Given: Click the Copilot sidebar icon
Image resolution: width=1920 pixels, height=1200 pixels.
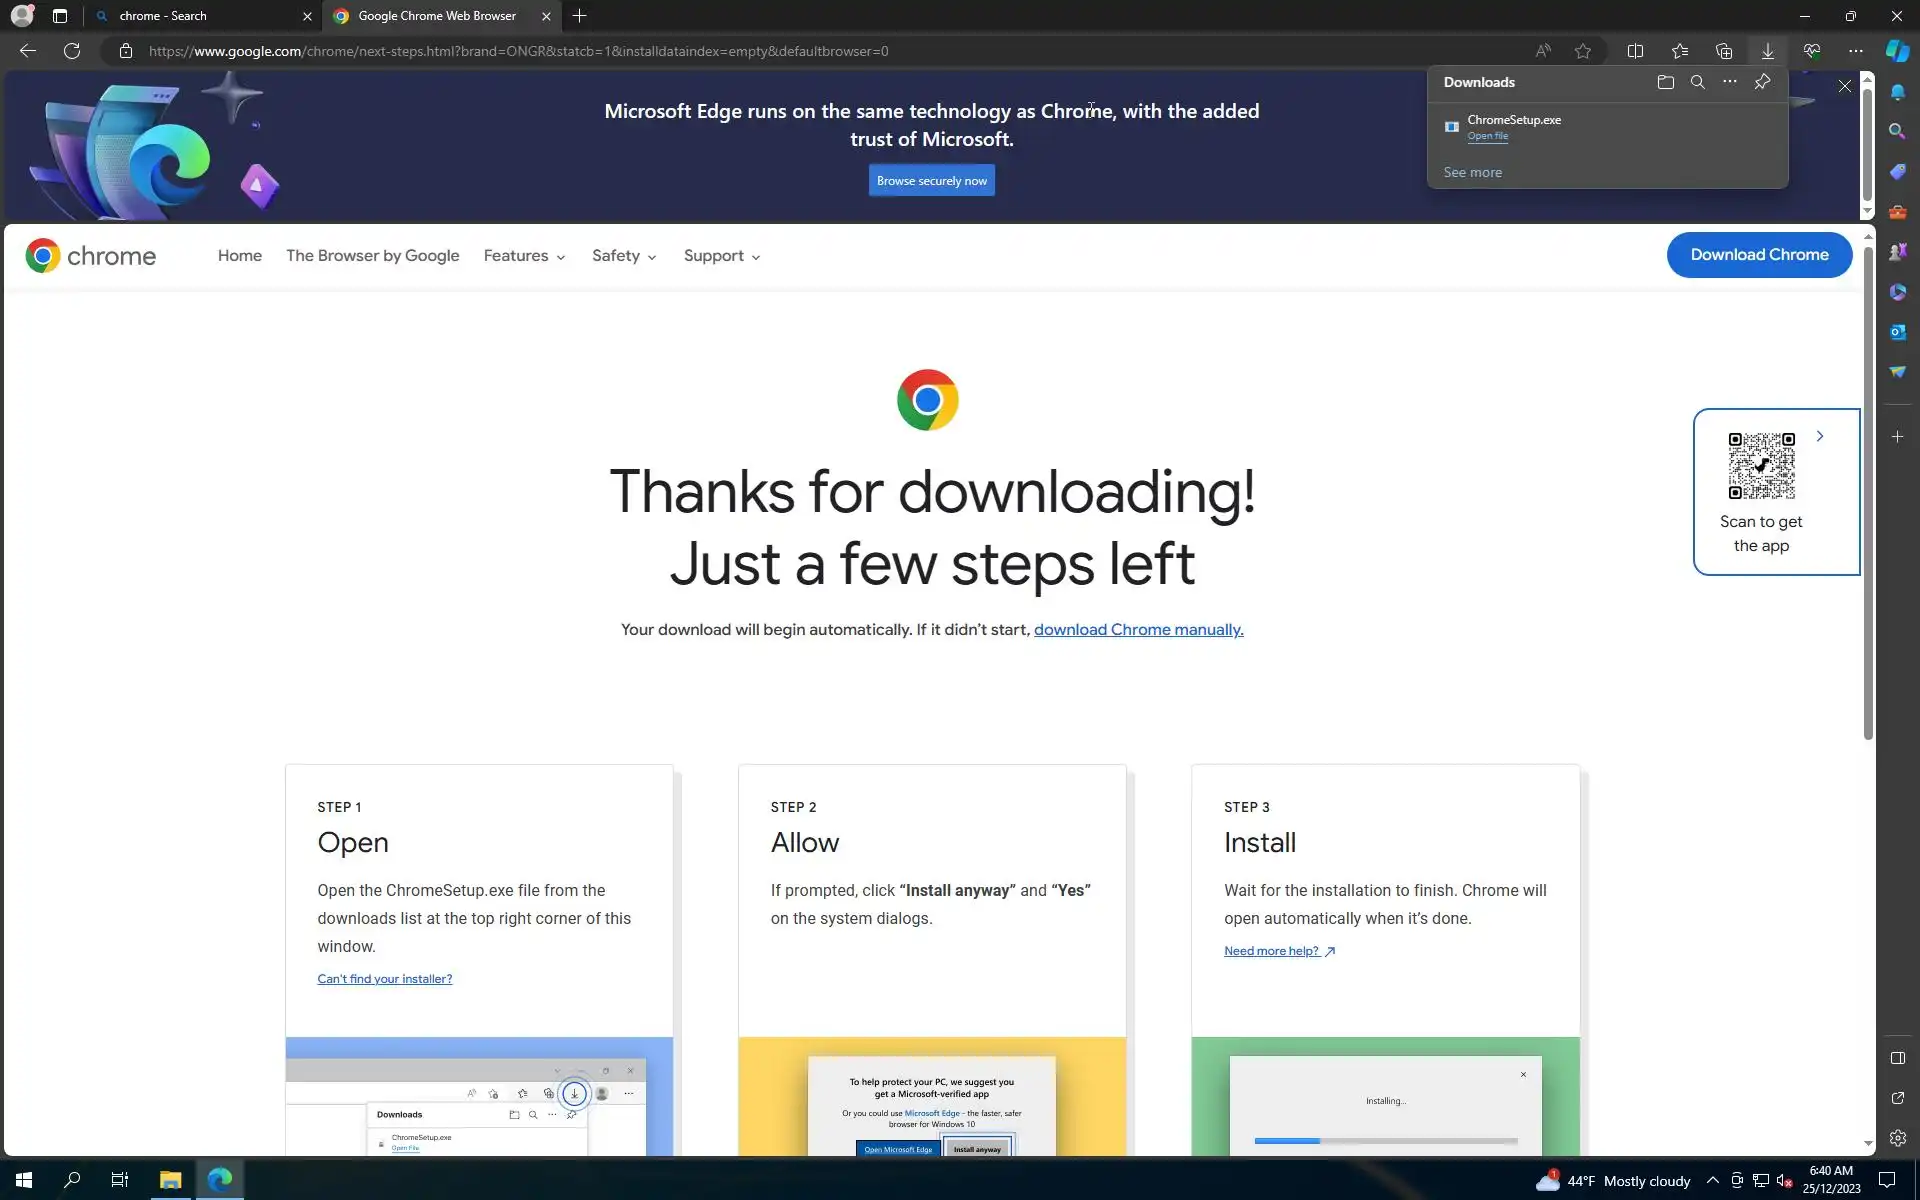Looking at the screenshot, I should pyautogui.click(x=1897, y=51).
